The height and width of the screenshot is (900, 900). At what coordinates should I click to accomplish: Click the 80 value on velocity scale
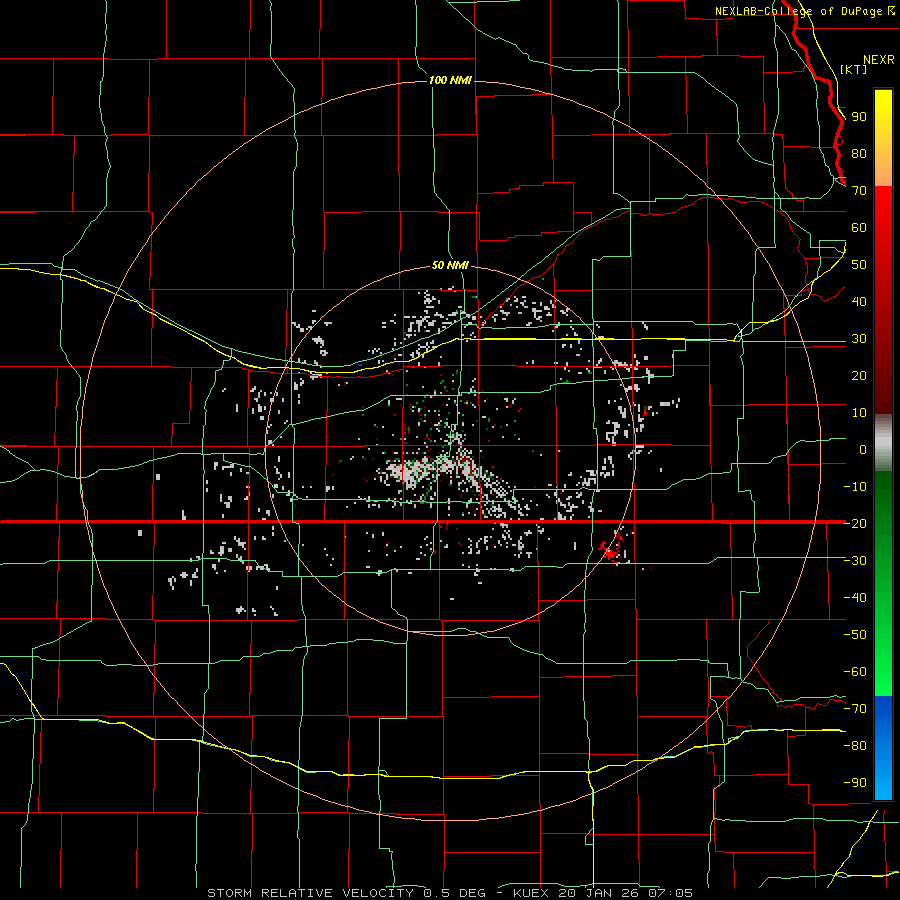tap(859, 153)
